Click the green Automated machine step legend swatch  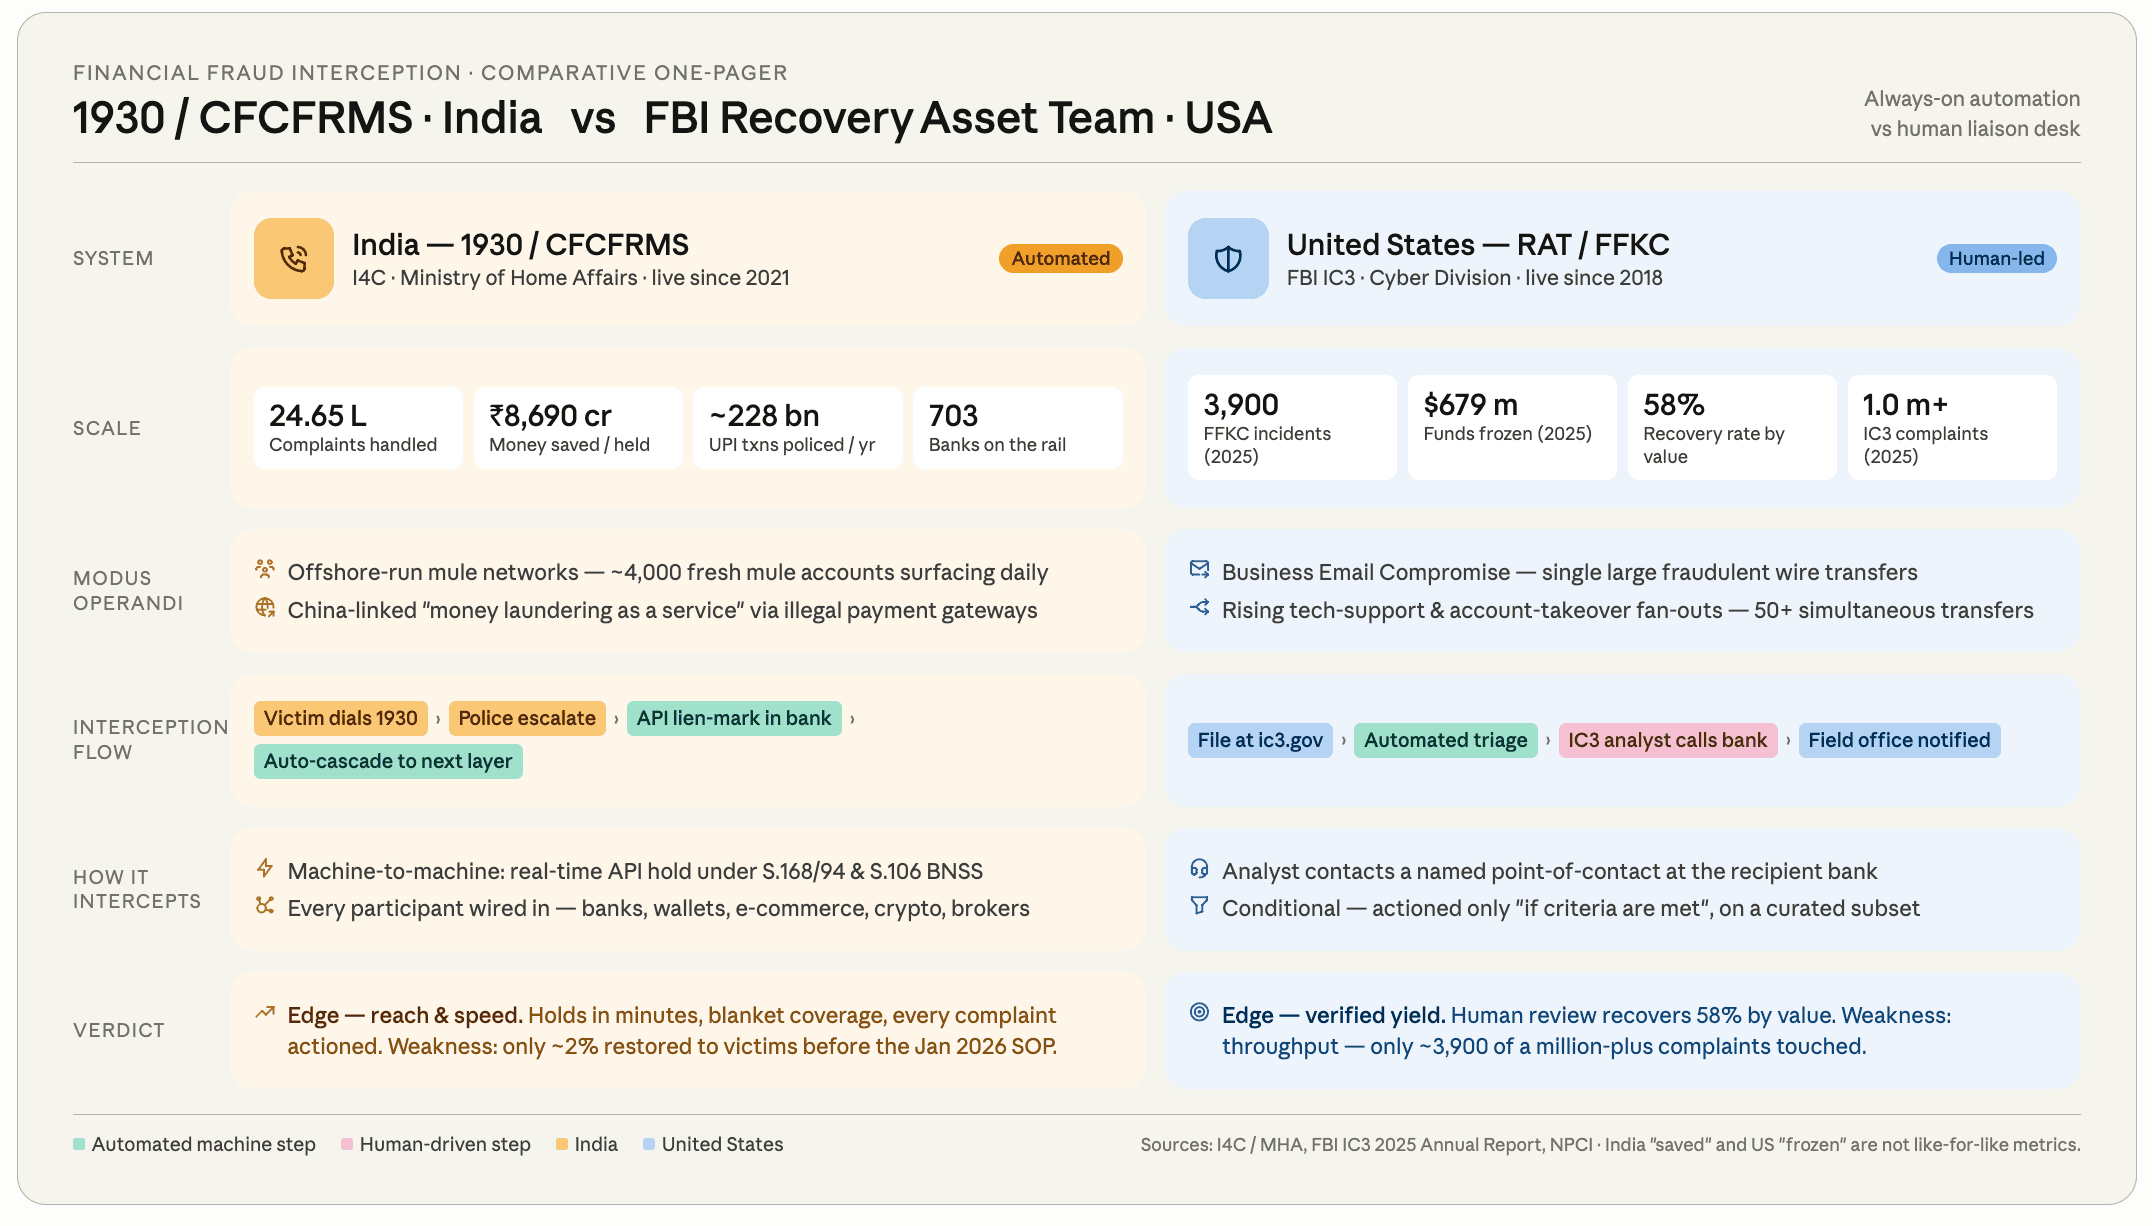79,1144
